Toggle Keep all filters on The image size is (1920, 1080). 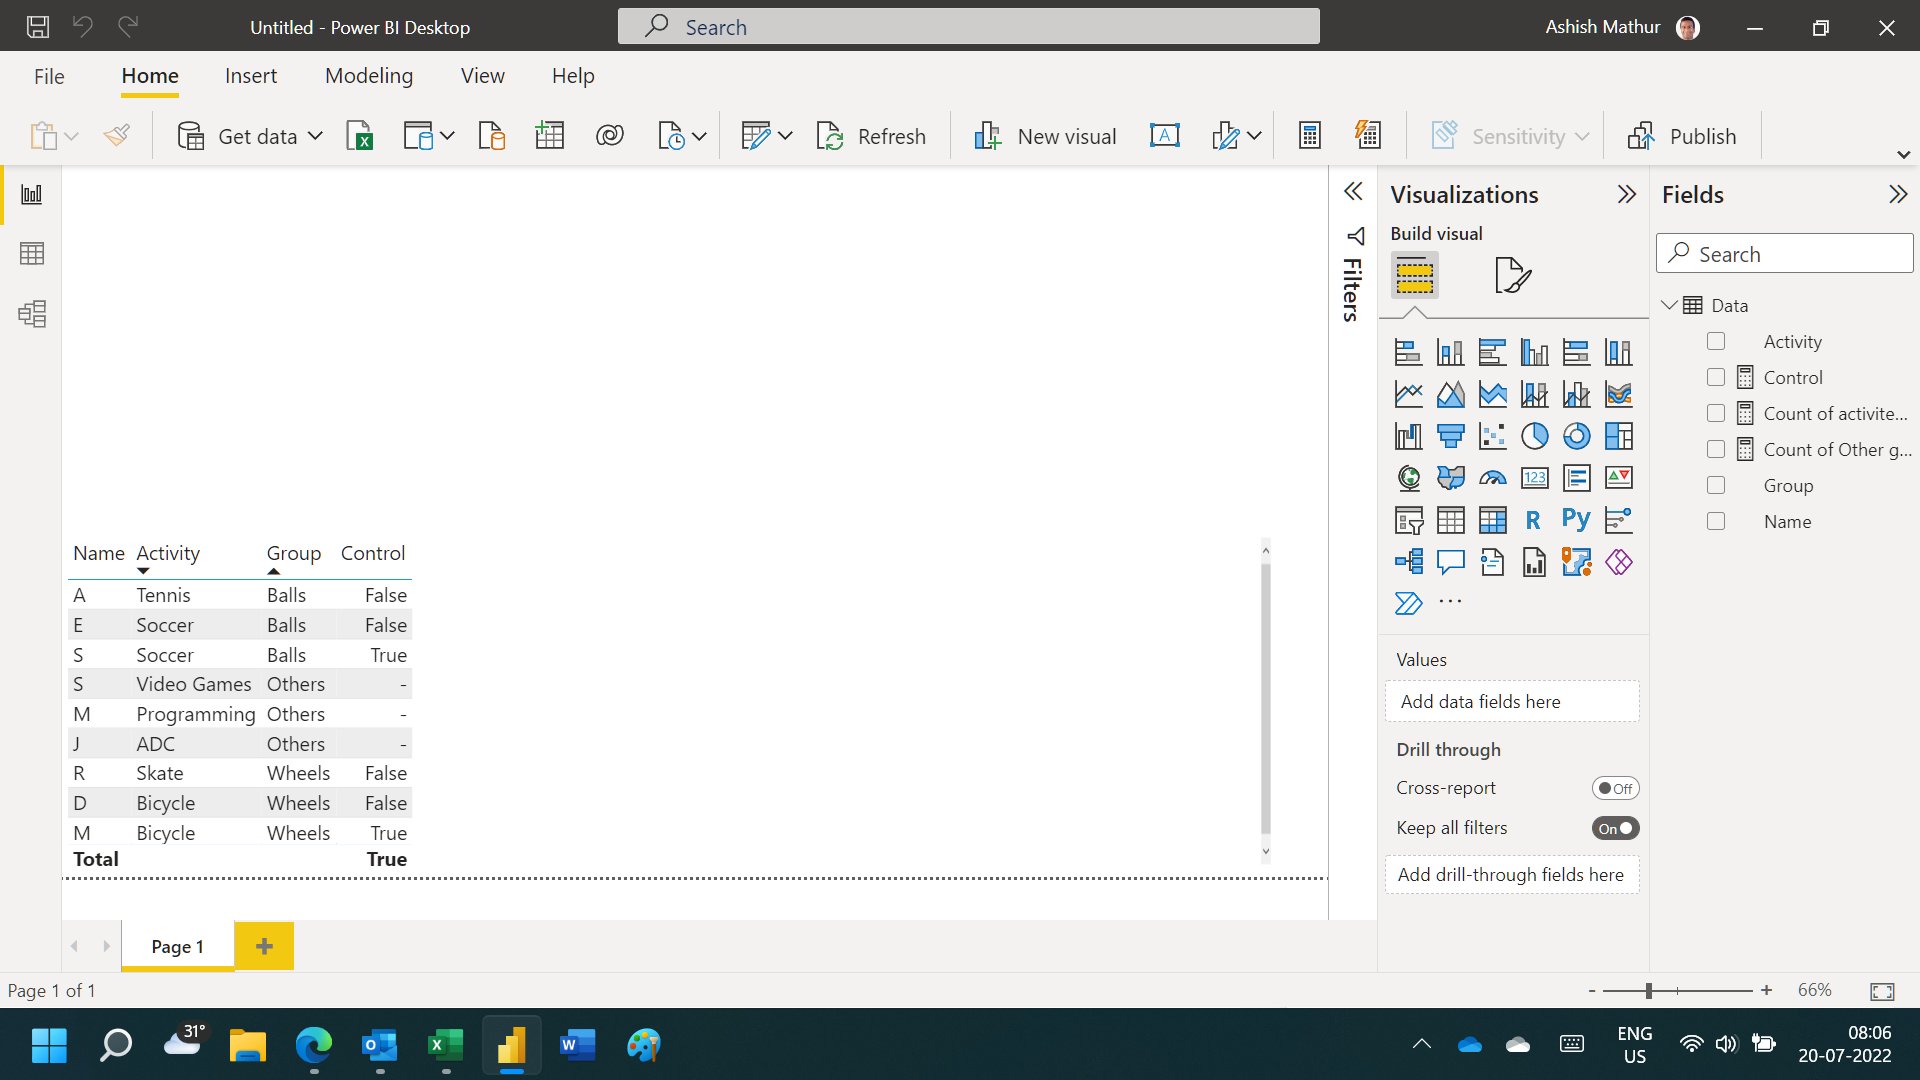tap(1615, 828)
